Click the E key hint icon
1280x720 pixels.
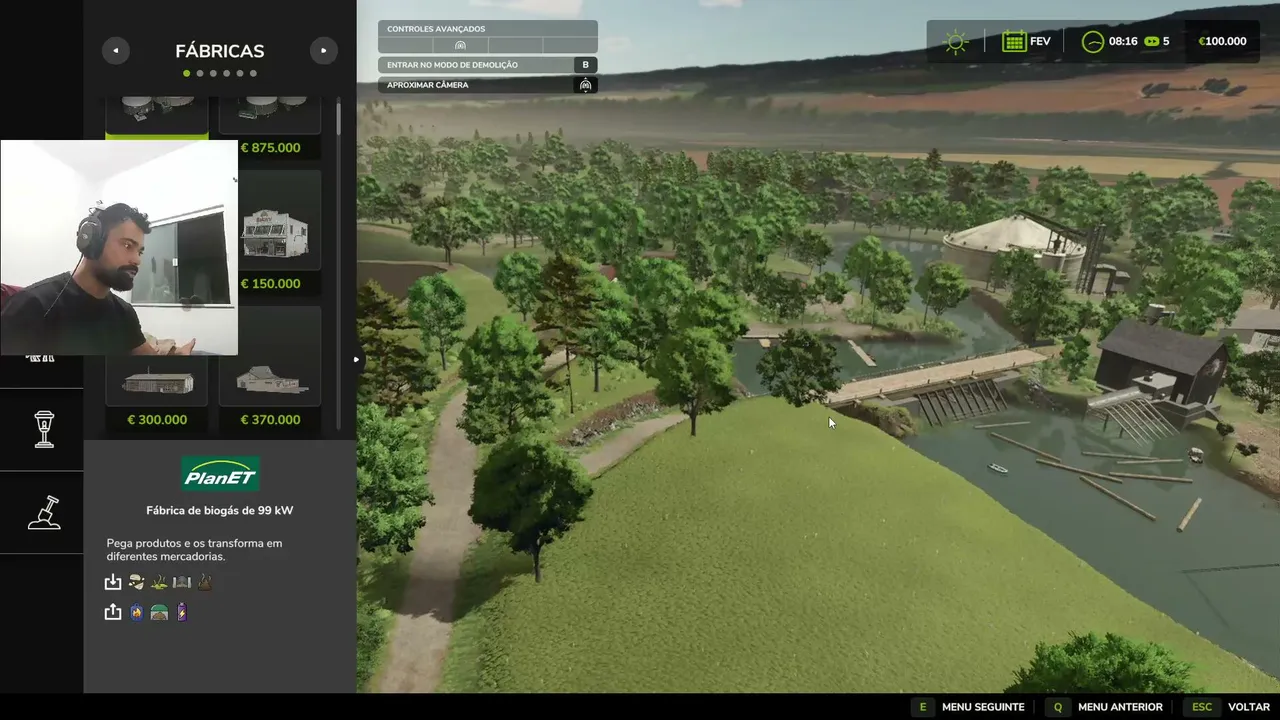pyautogui.click(x=923, y=707)
